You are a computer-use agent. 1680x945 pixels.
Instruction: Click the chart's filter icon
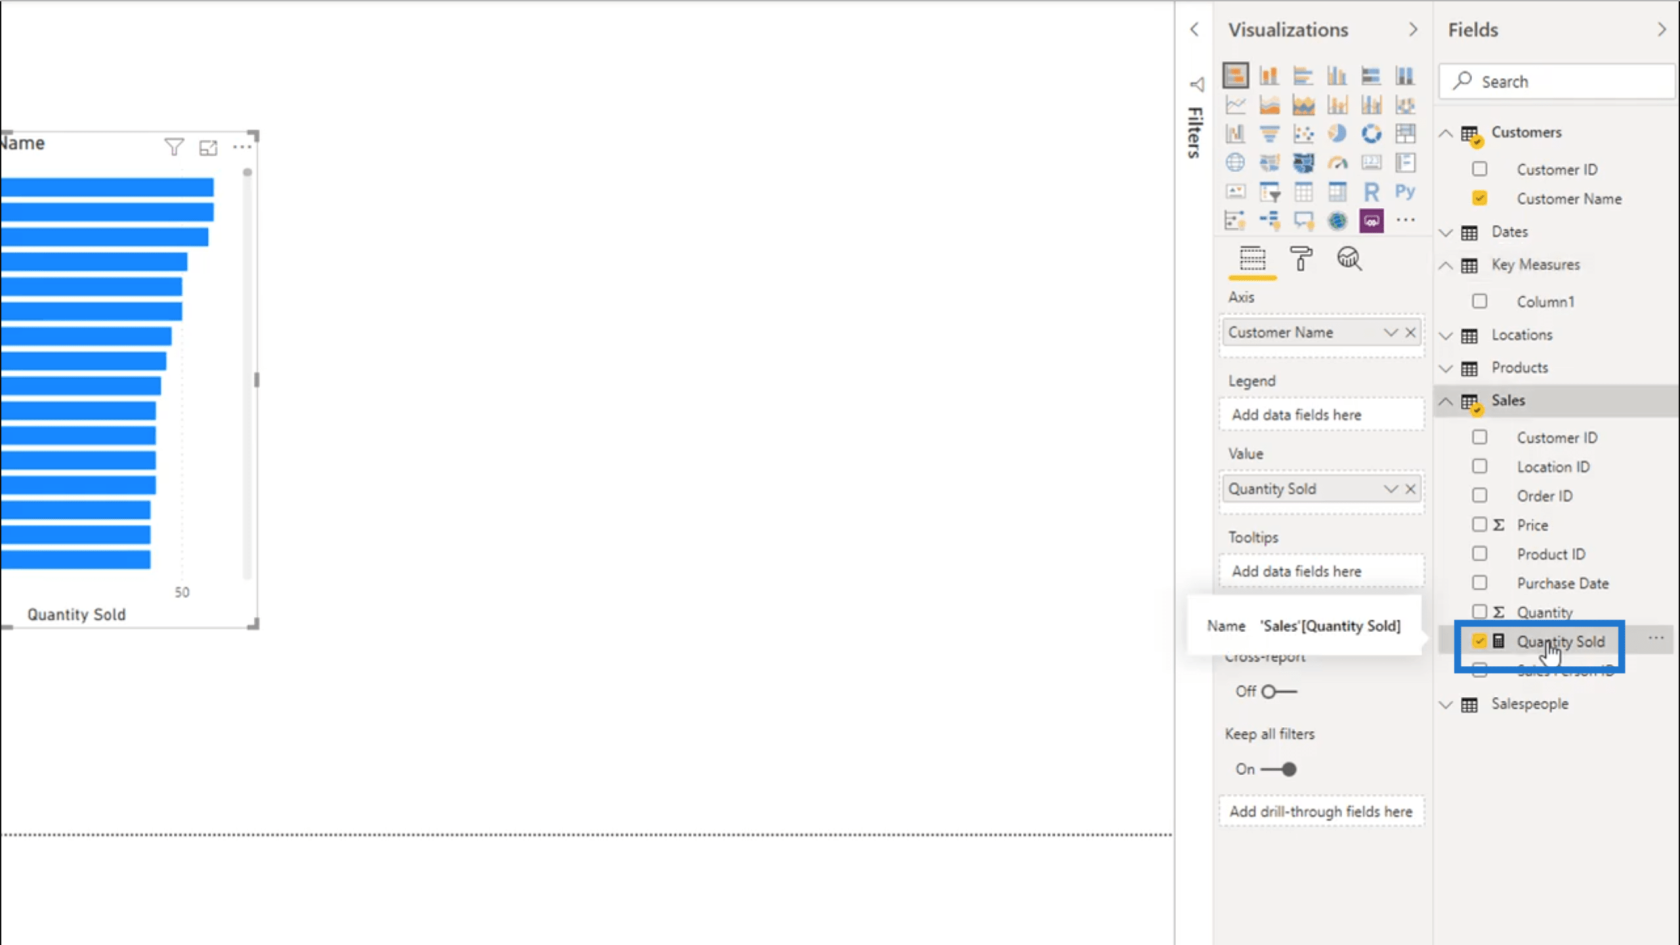tap(174, 148)
